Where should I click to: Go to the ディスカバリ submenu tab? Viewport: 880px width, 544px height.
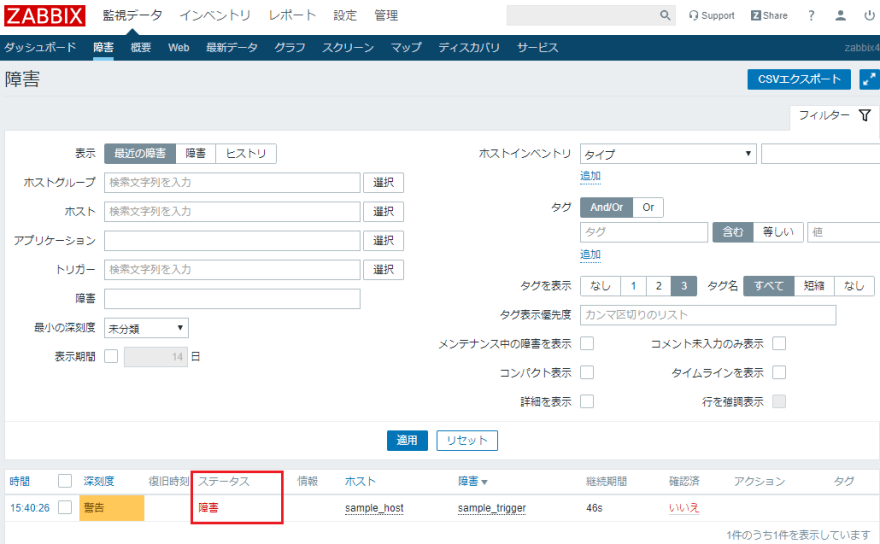click(469, 48)
